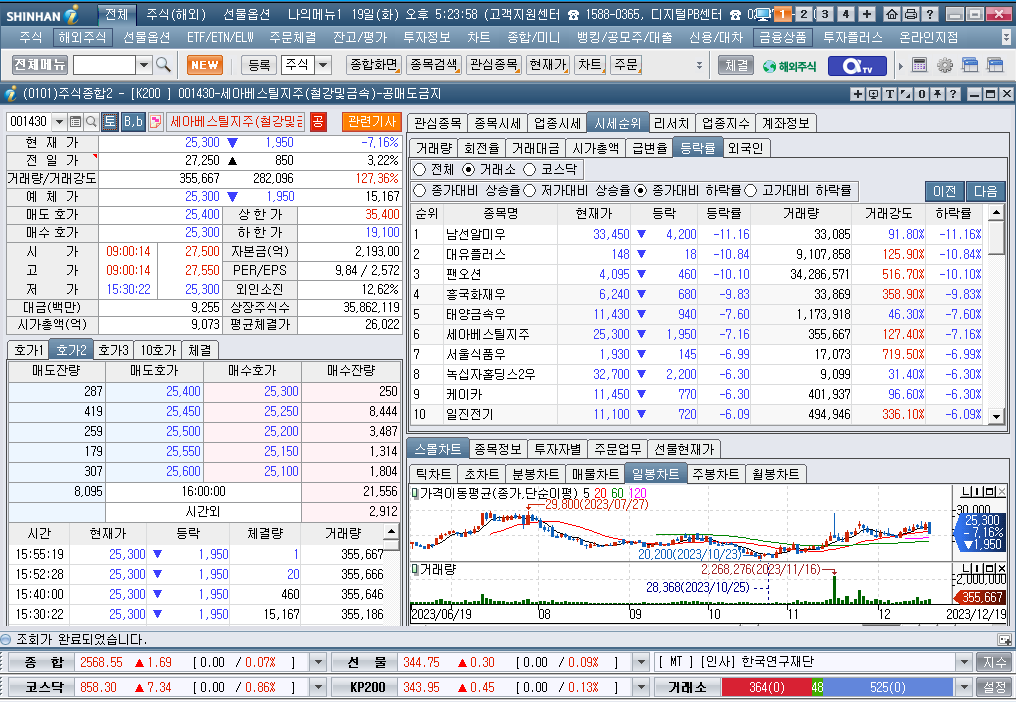Open the calculator icon in top toolbar

[919, 65]
